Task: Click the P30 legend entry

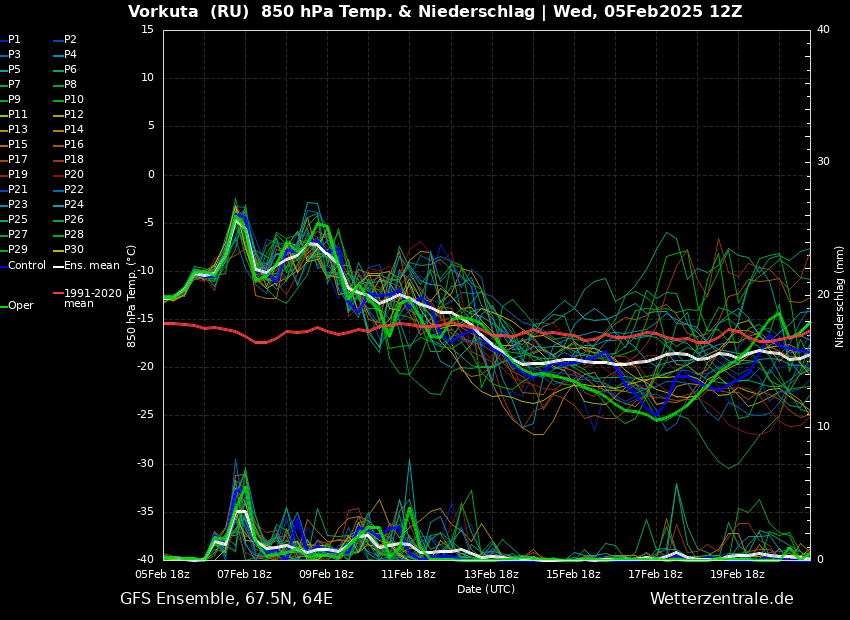Action: (74, 250)
